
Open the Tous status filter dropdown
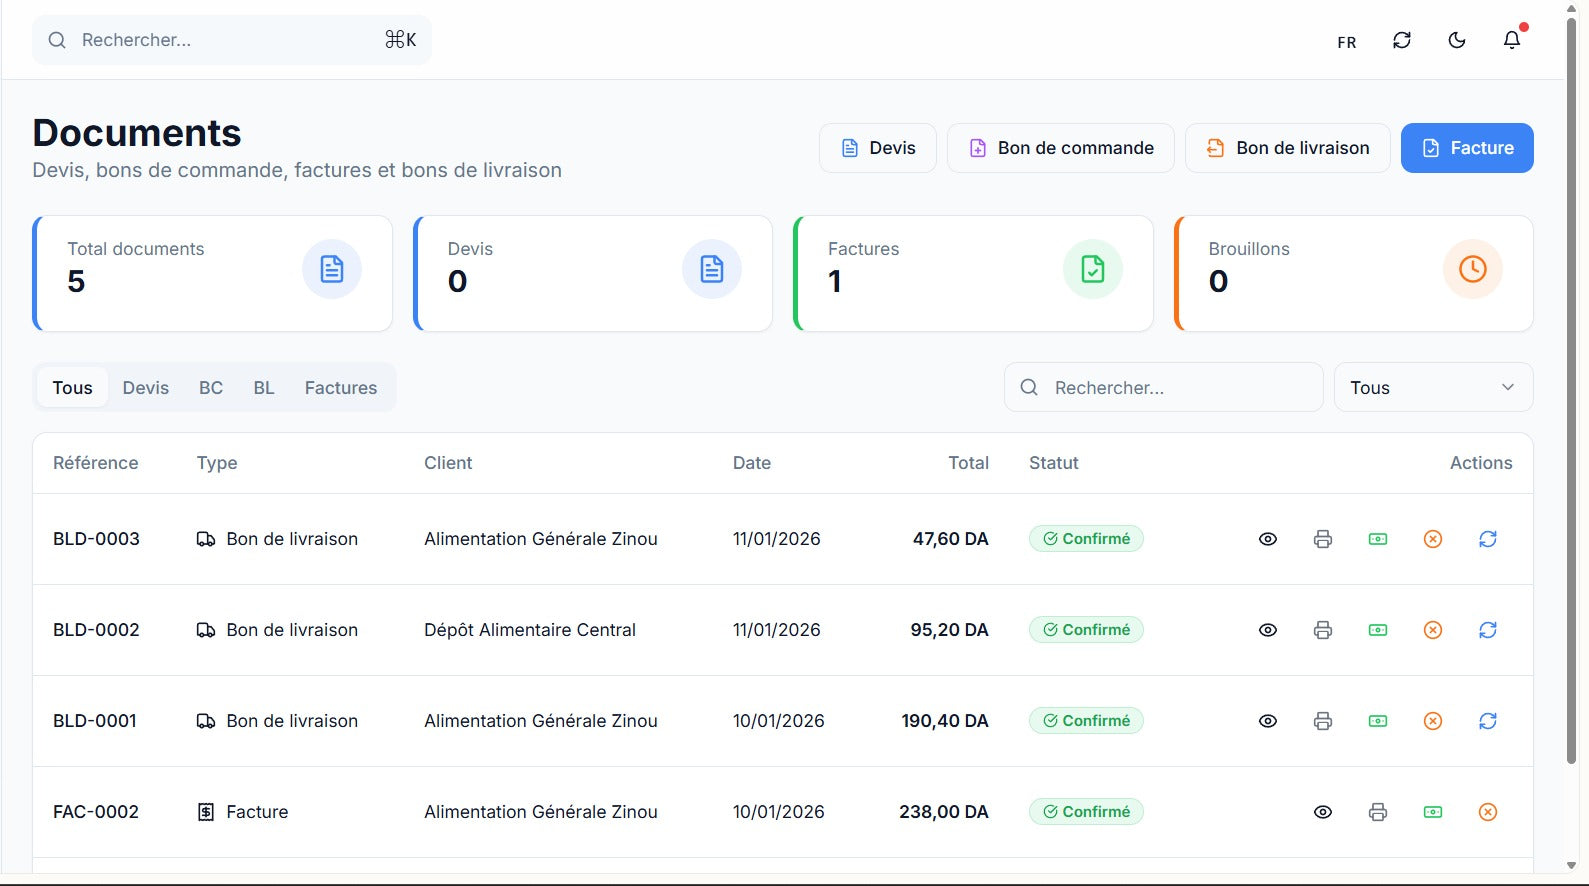click(1432, 388)
